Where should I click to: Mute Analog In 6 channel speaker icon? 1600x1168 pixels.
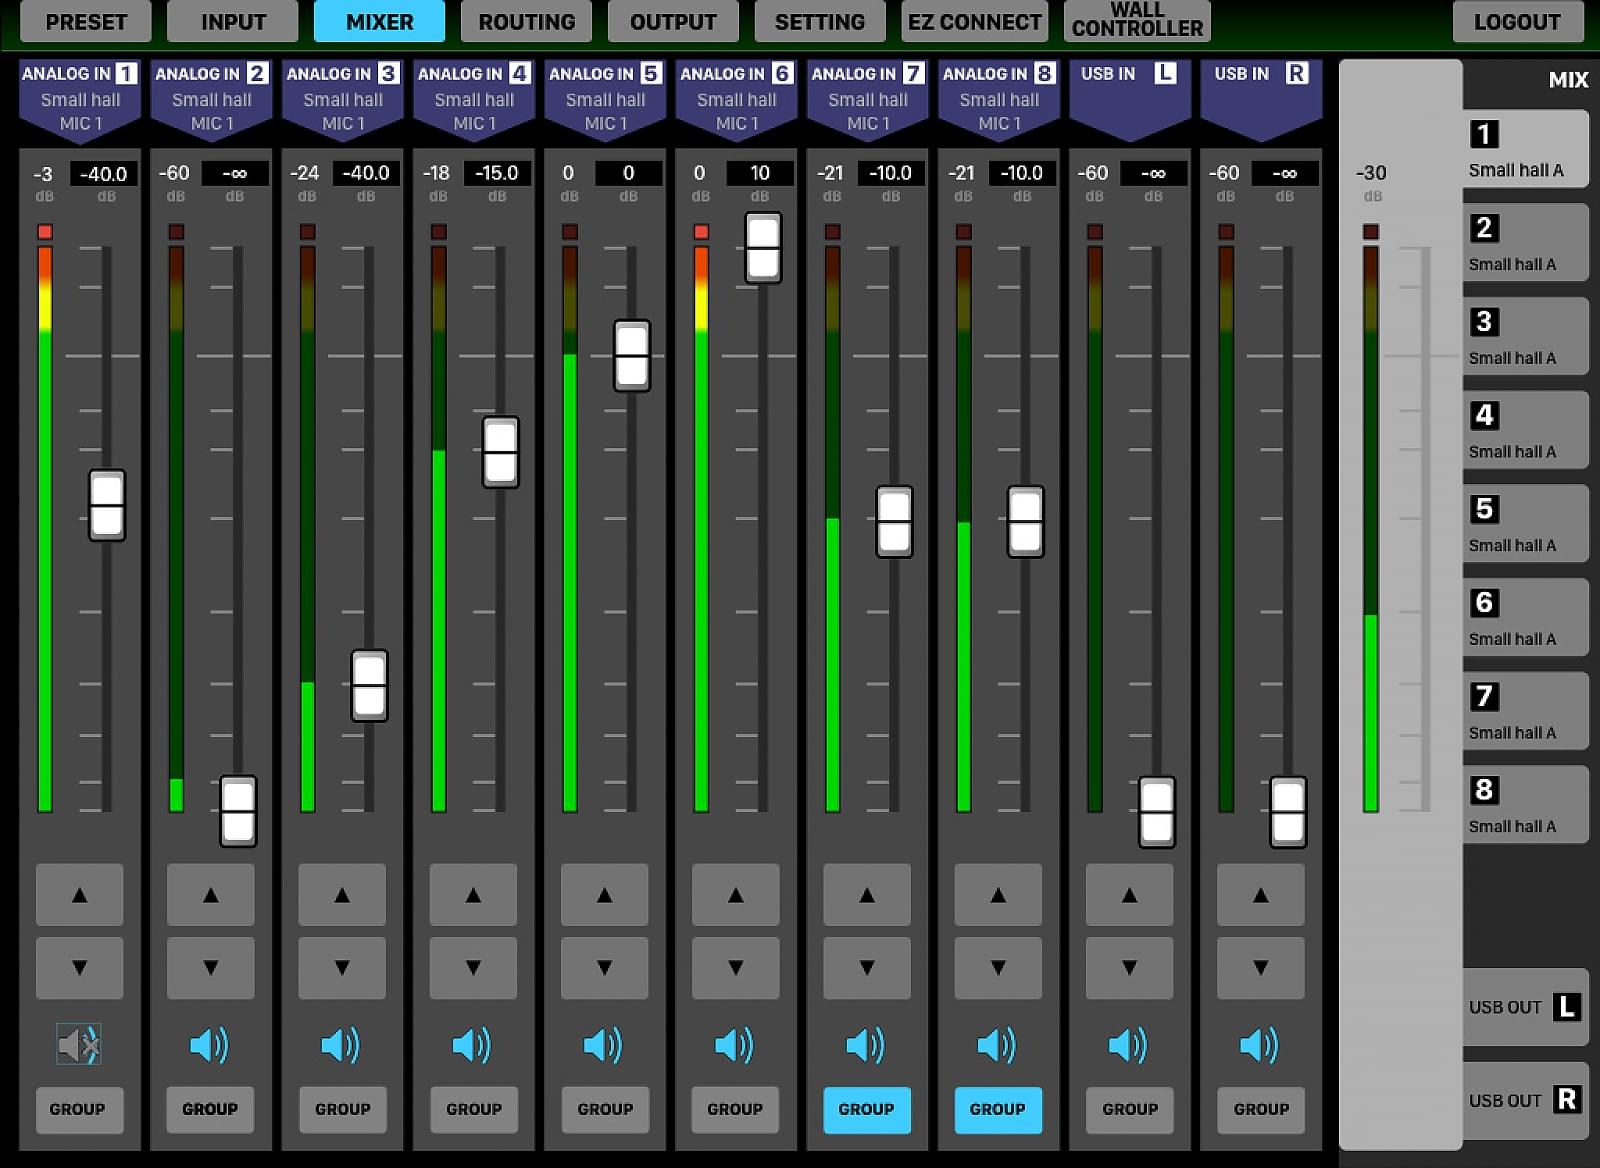(735, 1045)
